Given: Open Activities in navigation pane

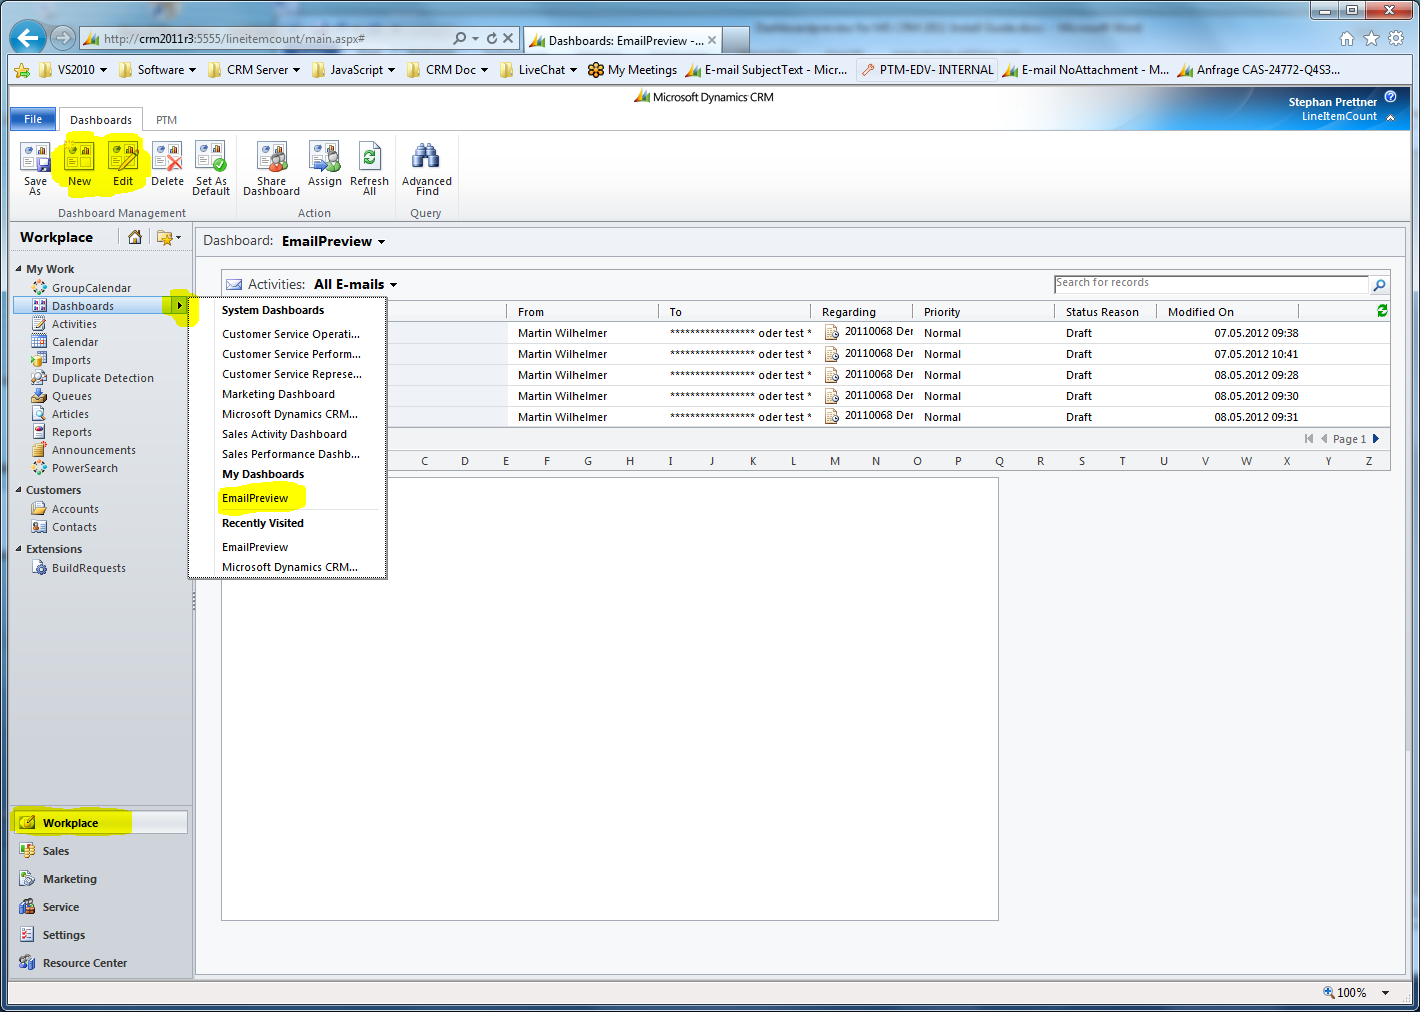Looking at the screenshot, I should (x=74, y=324).
